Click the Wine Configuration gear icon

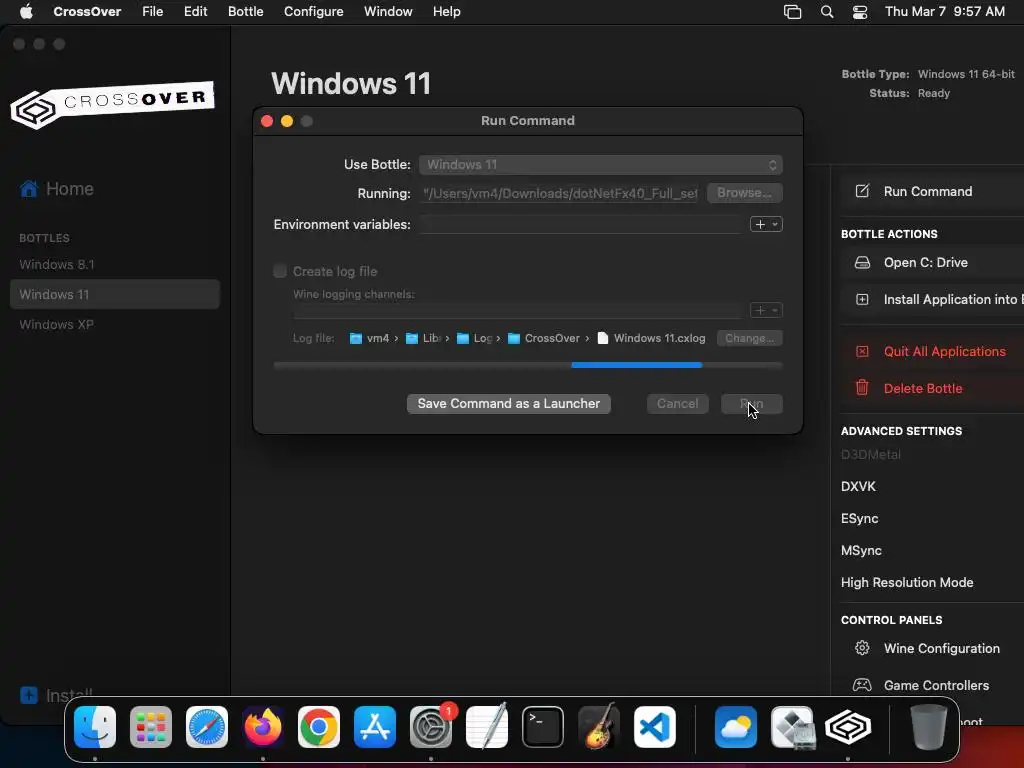coord(862,648)
